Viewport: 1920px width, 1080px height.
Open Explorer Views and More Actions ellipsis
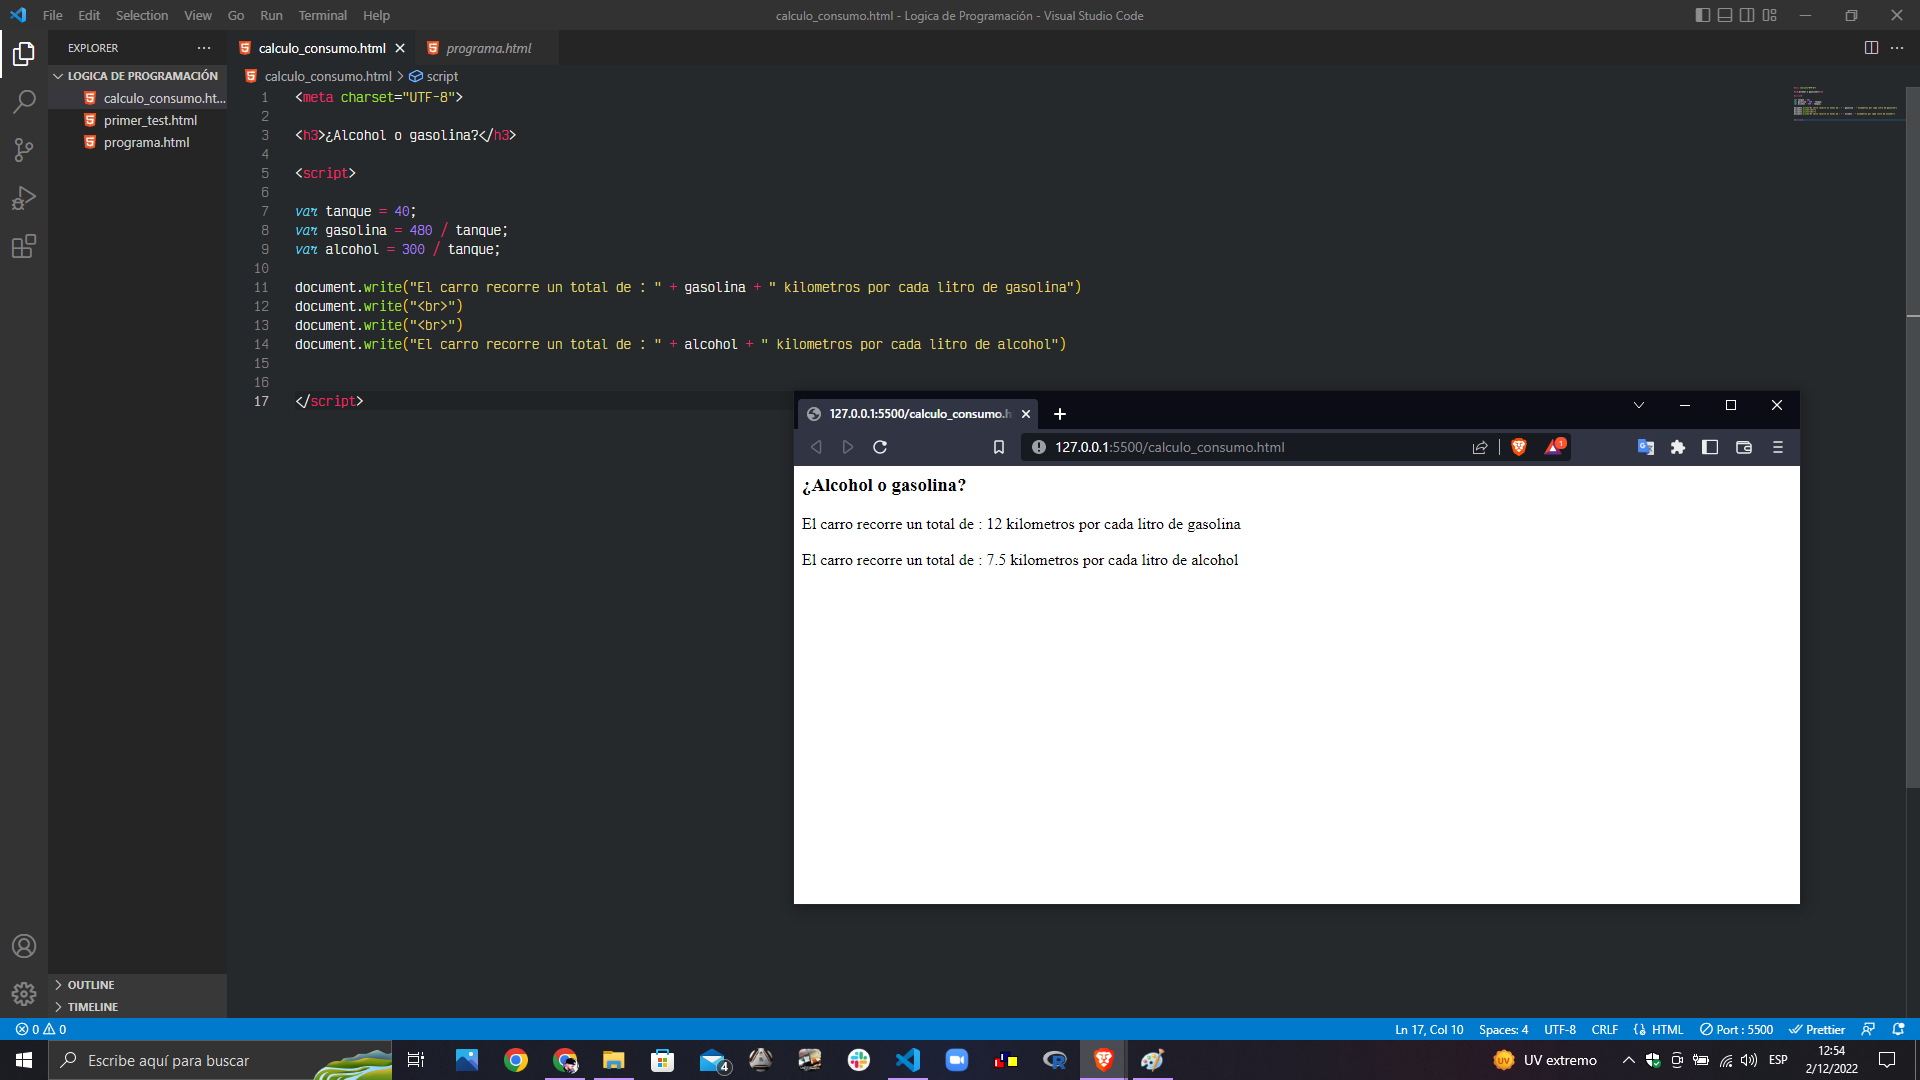pyautogui.click(x=204, y=48)
